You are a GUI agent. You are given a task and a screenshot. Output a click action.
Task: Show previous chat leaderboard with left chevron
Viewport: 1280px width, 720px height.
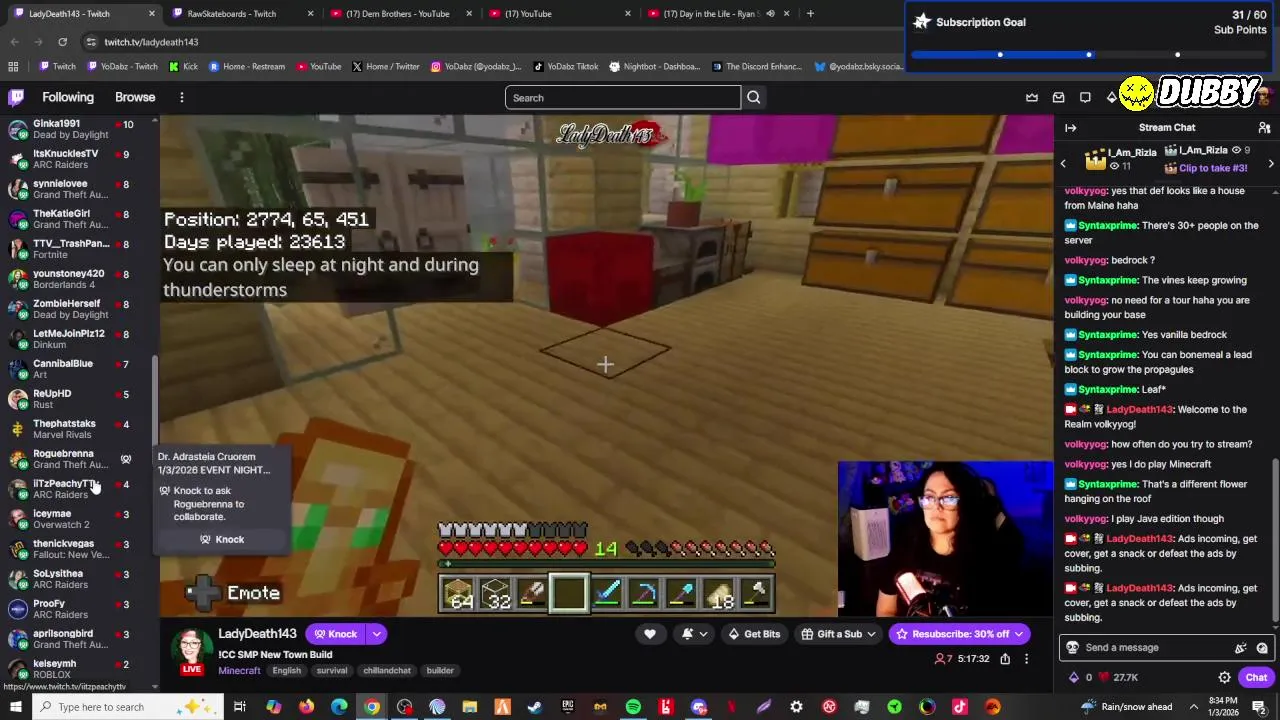pos(1063,163)
